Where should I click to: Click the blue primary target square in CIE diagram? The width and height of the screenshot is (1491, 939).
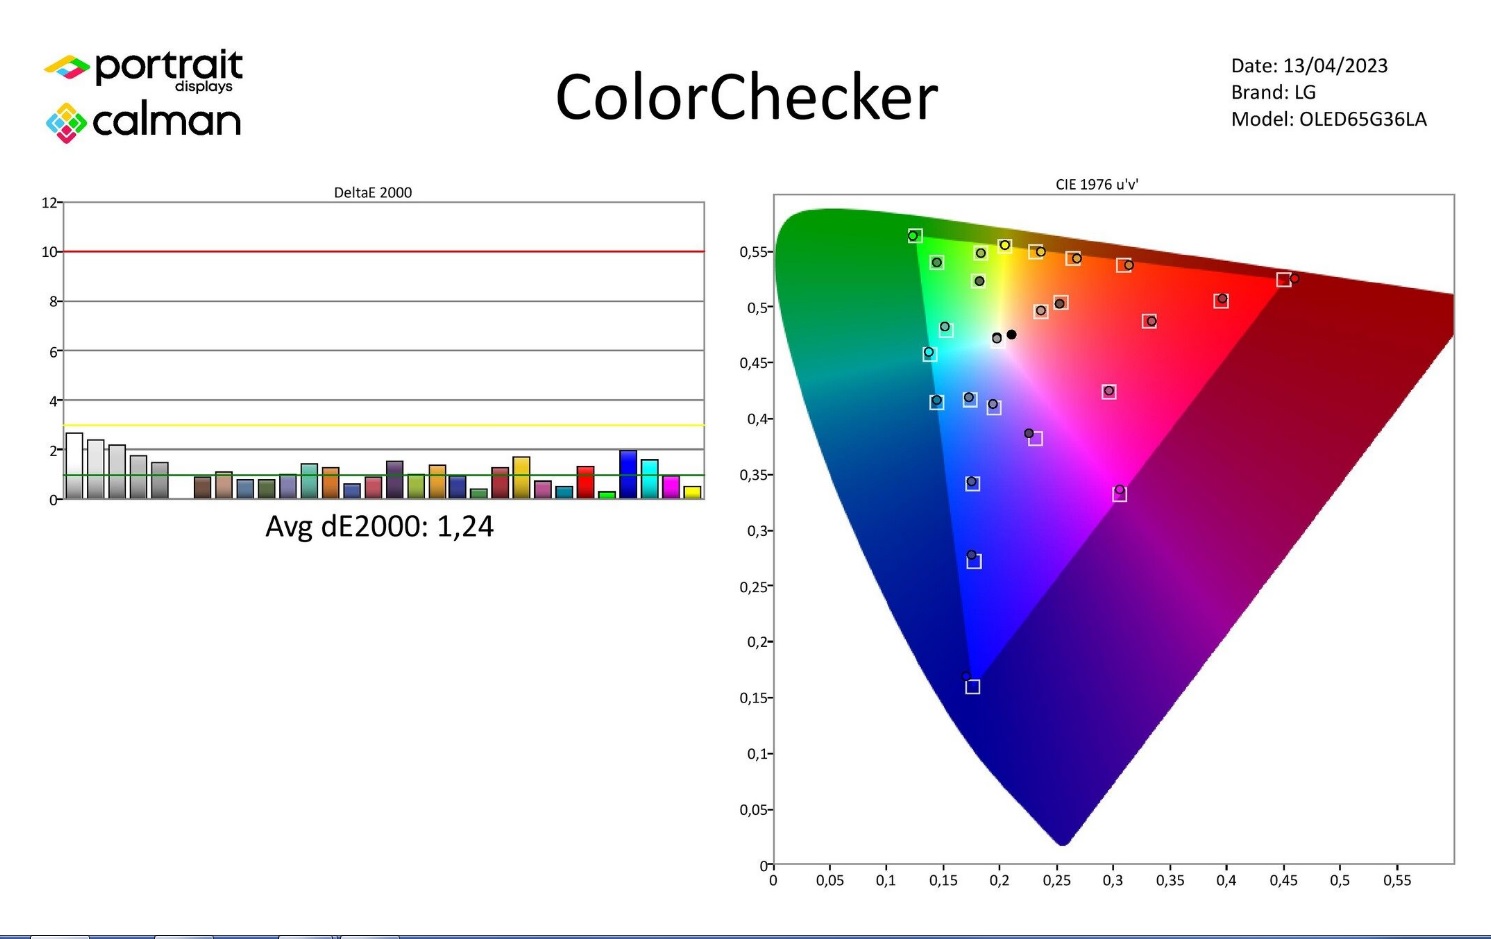point(973,687)
